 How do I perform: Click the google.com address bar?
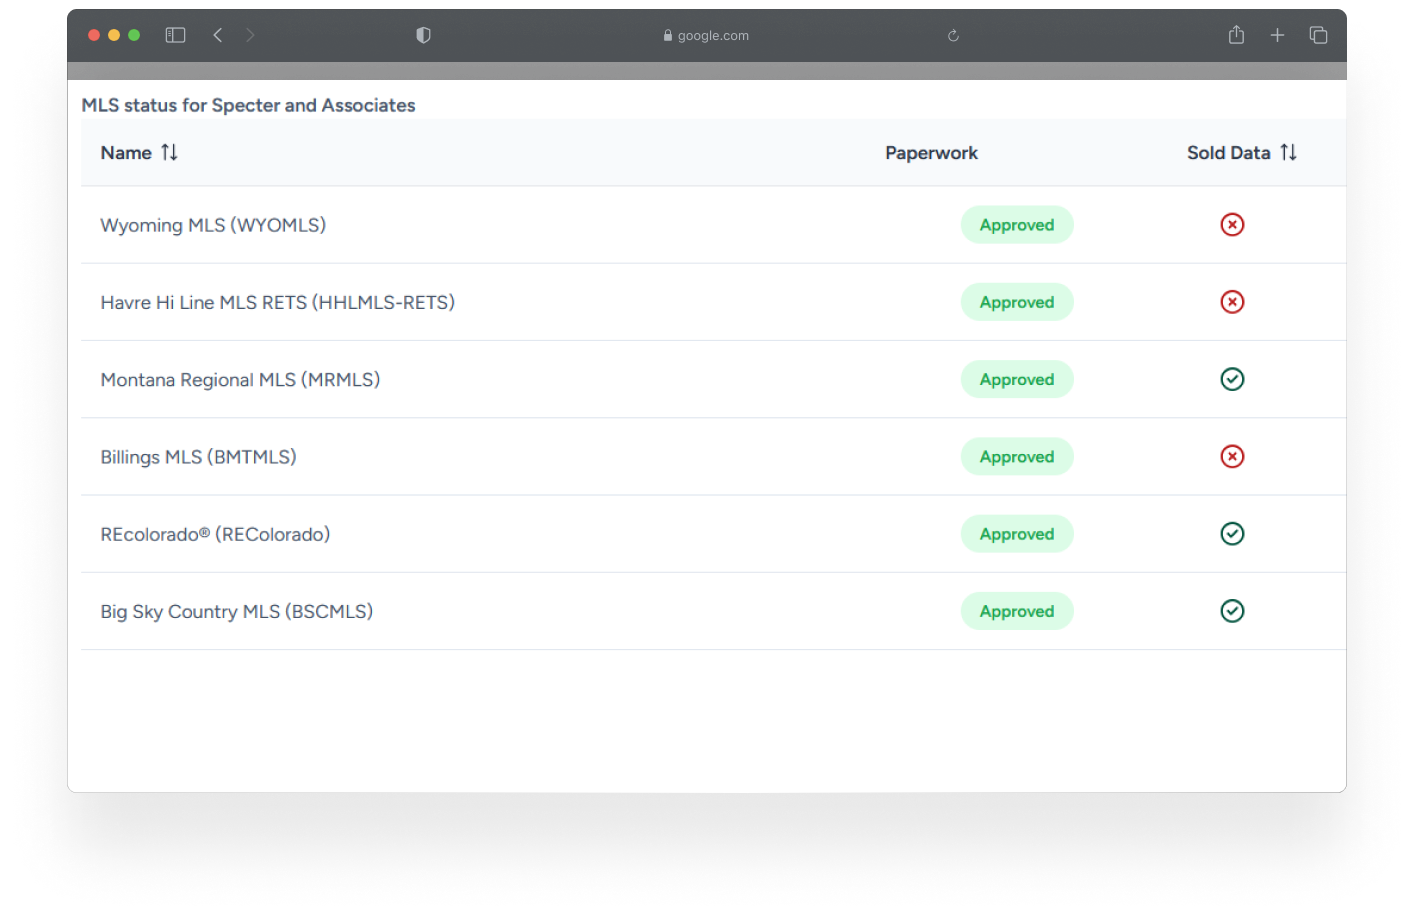point(706,35)
